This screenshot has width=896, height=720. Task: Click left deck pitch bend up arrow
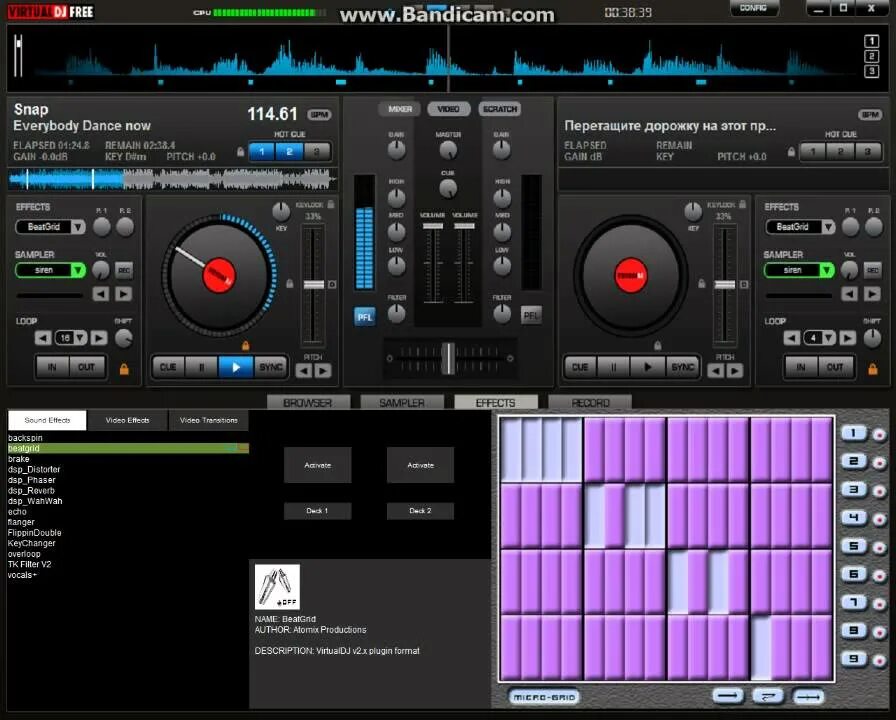pyautogui.click(x=323, y=371)
